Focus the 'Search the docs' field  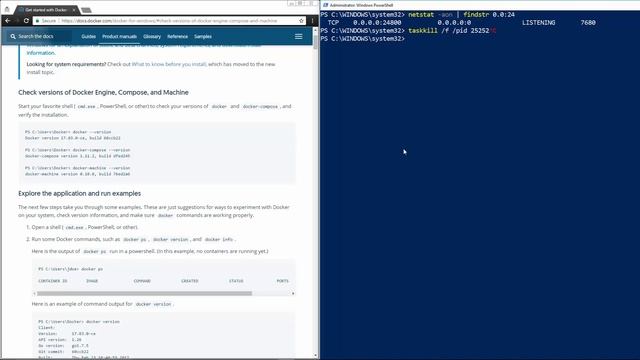40,36
